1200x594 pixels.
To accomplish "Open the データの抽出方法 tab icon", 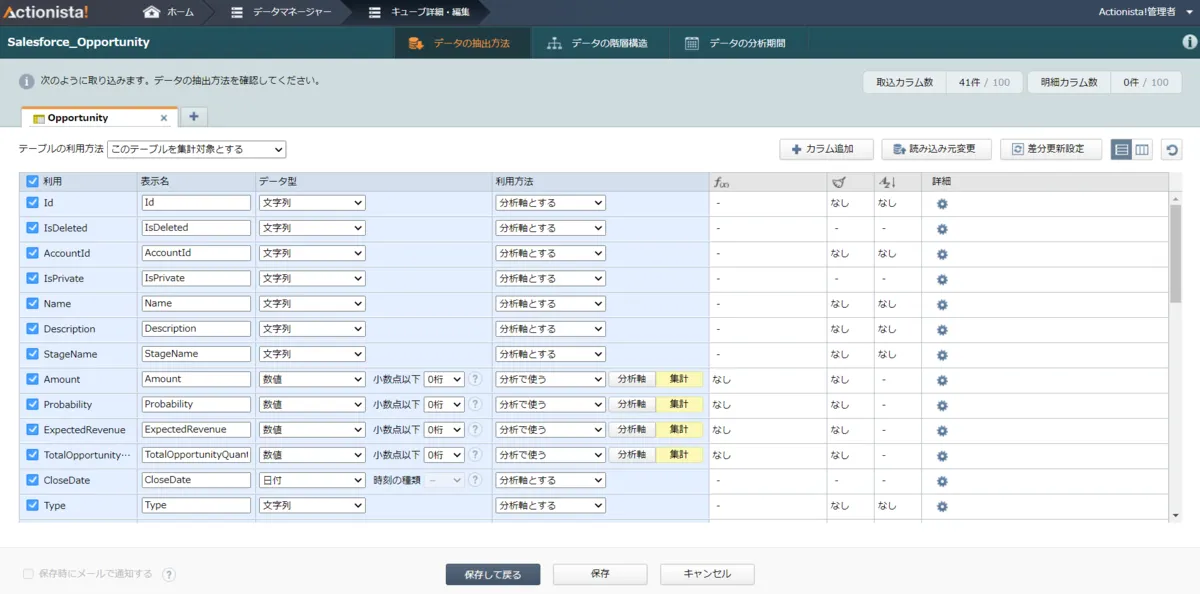I will [413, 43].
